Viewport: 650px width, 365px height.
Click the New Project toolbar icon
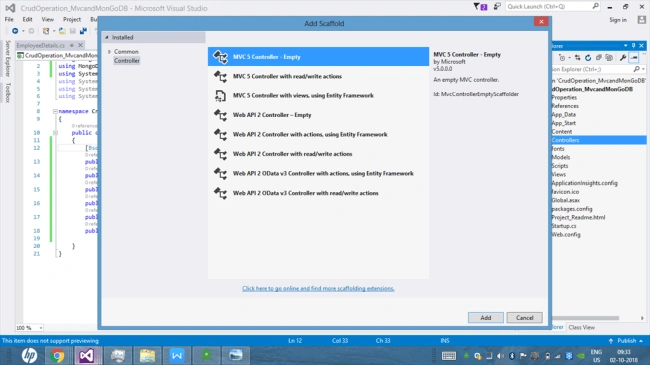(46, 31)
